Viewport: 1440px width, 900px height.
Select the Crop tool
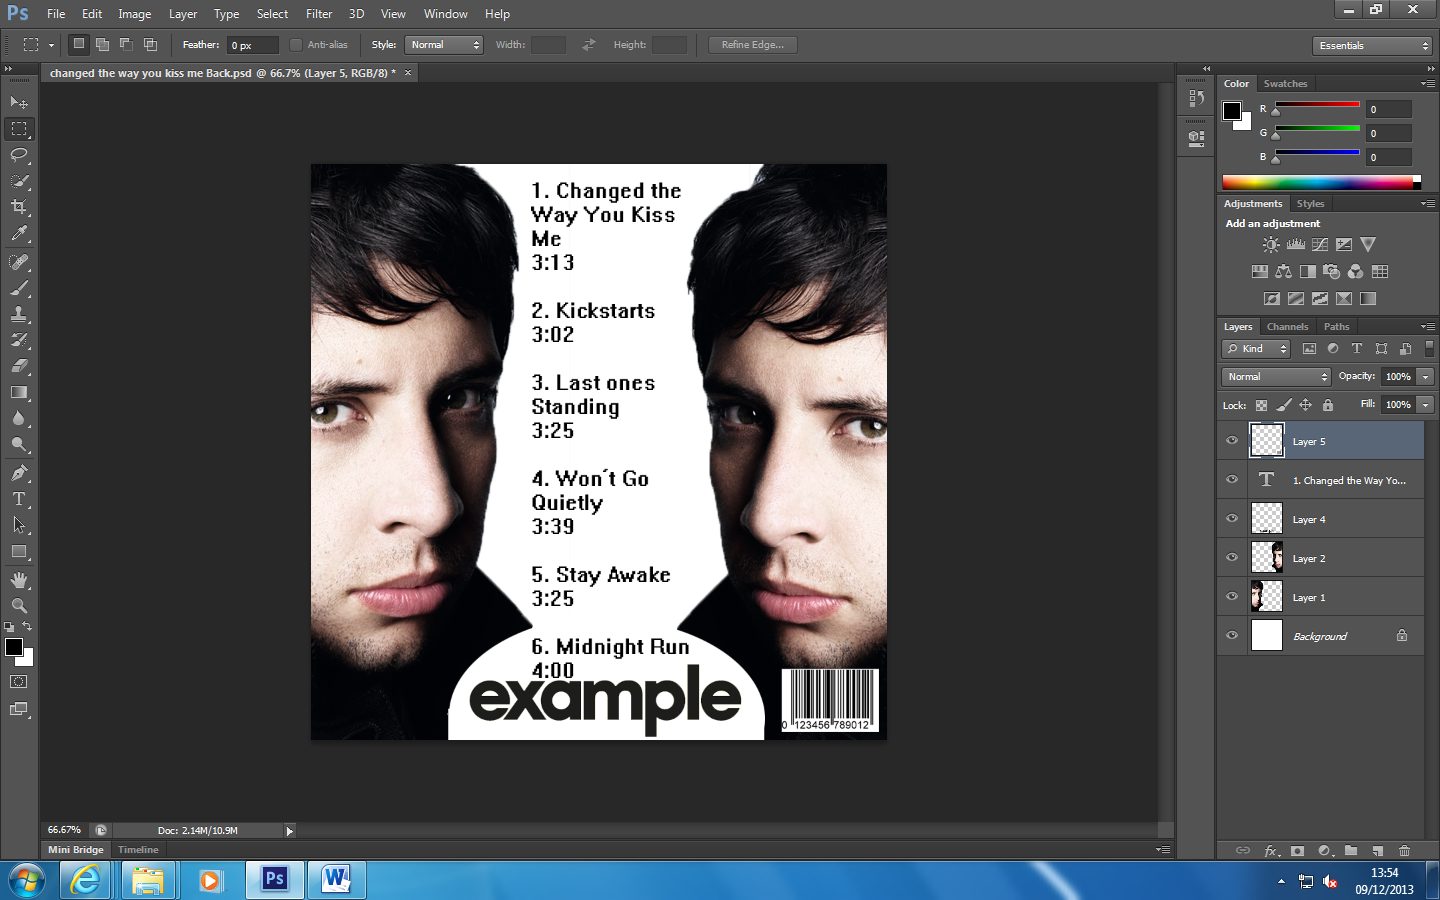pyautogui.click(x=19, y=207)
